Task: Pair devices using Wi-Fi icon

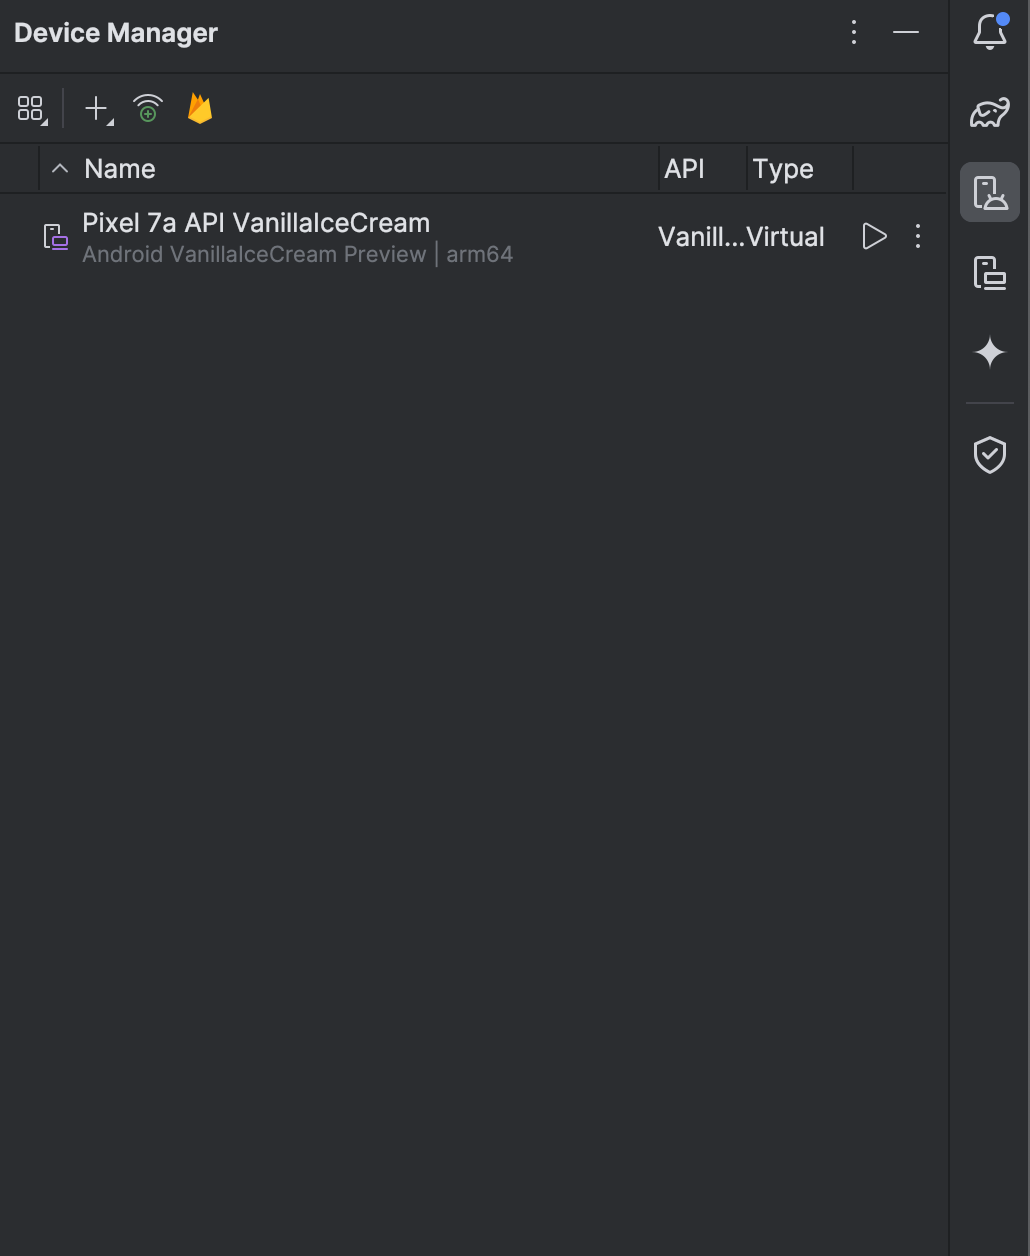Action: [148, 109]
